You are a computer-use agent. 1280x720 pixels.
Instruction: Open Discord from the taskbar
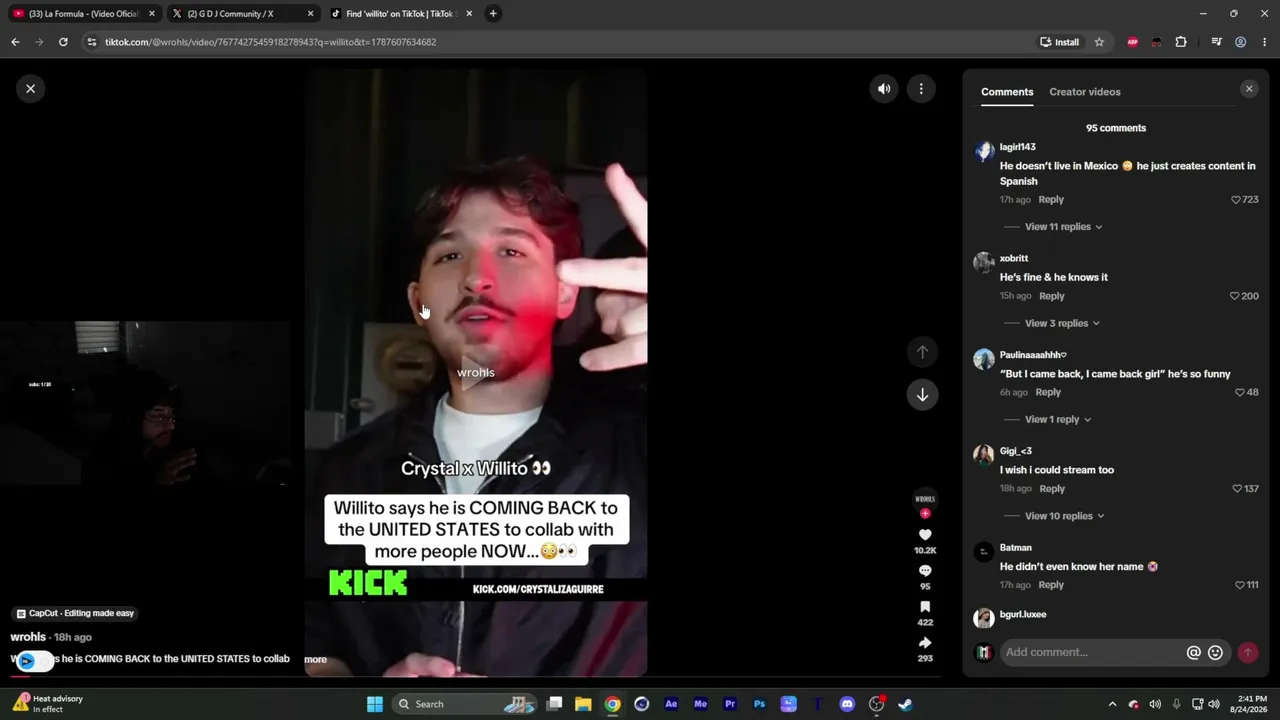tap(847, 704)
